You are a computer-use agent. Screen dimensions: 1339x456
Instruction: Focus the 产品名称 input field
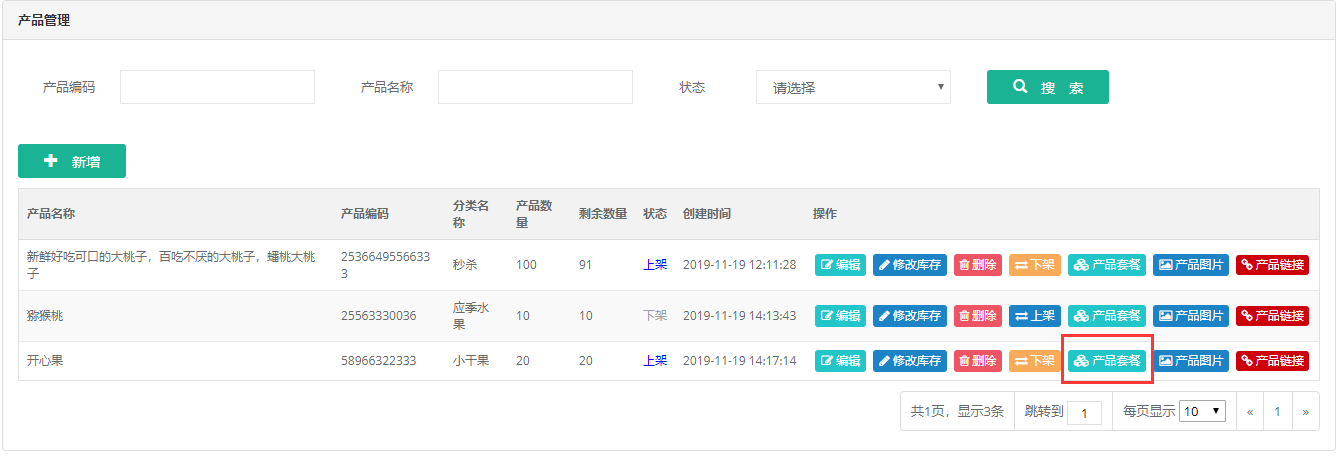tap(535, 87)
